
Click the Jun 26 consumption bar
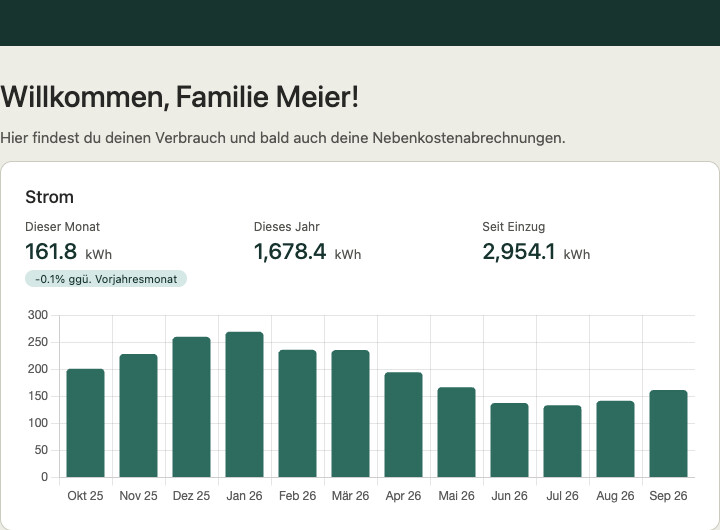click(x=509, y=440)
